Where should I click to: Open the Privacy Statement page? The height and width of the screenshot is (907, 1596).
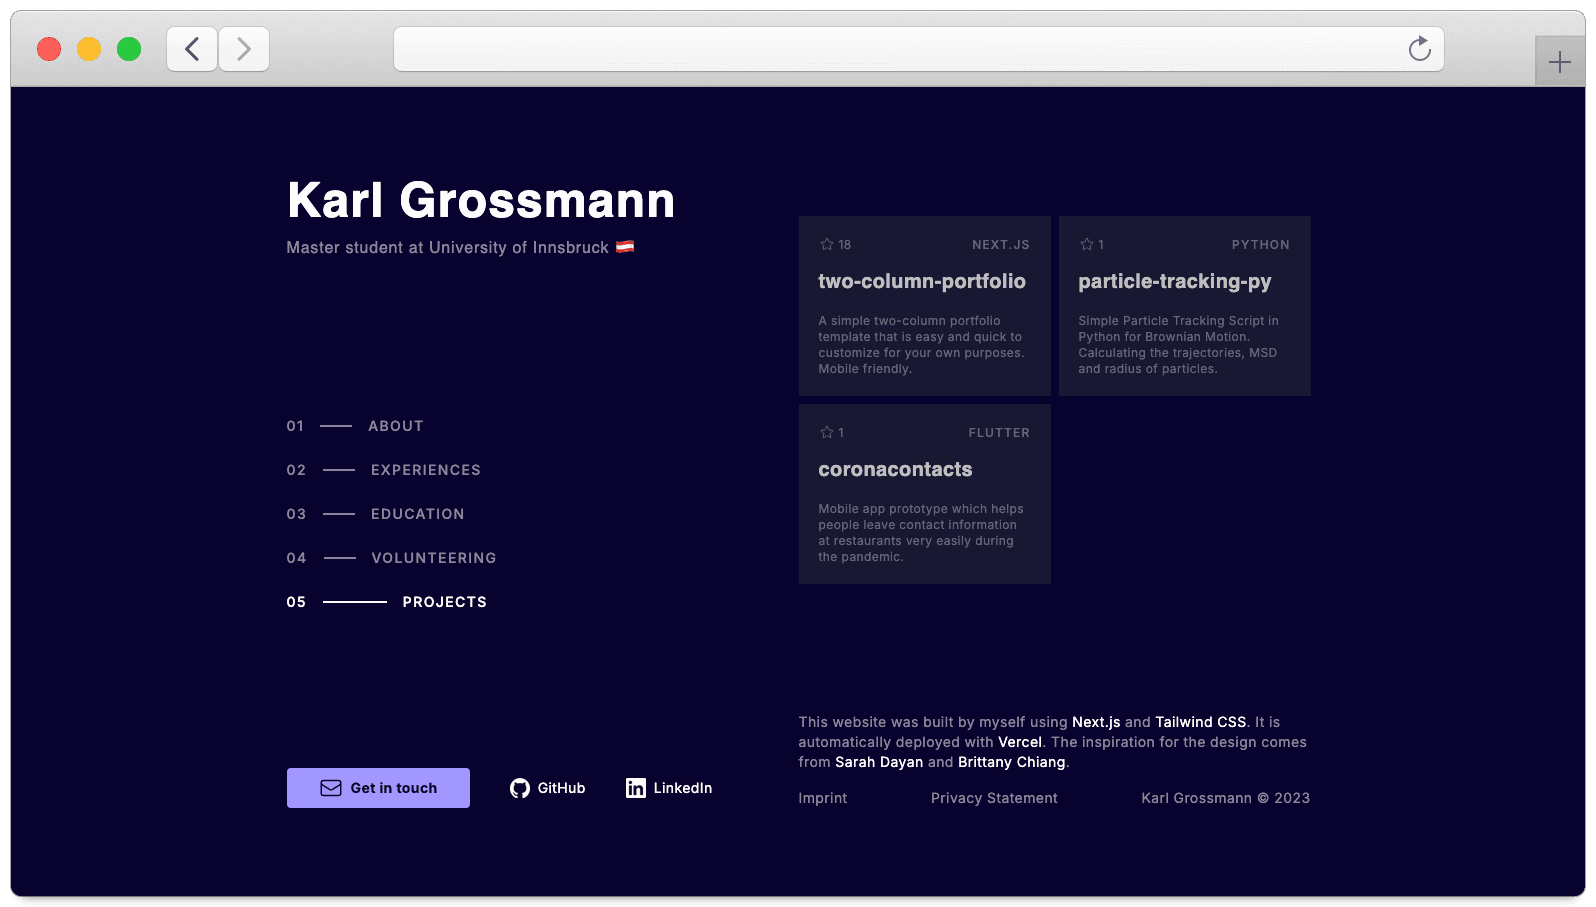[x=994, y=798]
